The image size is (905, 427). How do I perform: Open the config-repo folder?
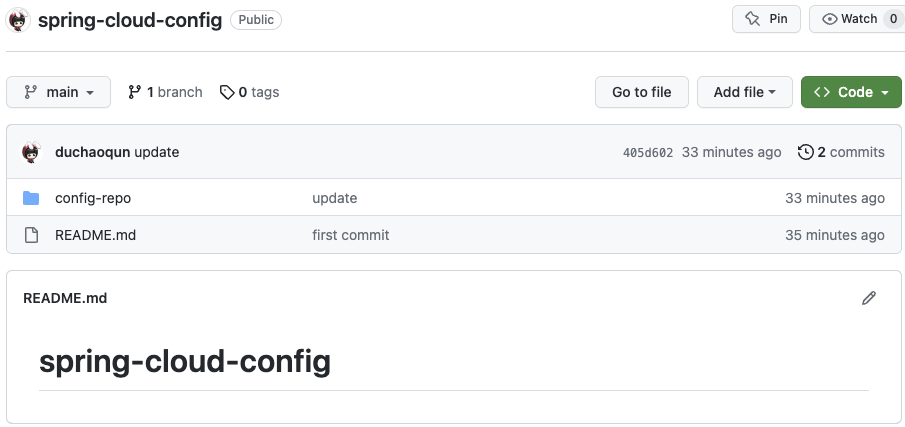click(x=93, y=198)
